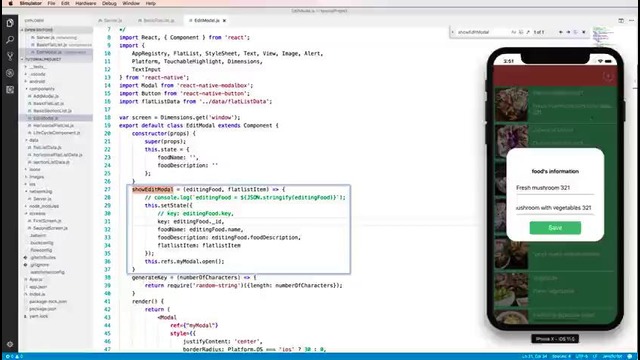Viewport: 640px width, 360px height.
Task: Open the Debug menu
Action: [109, 3]
